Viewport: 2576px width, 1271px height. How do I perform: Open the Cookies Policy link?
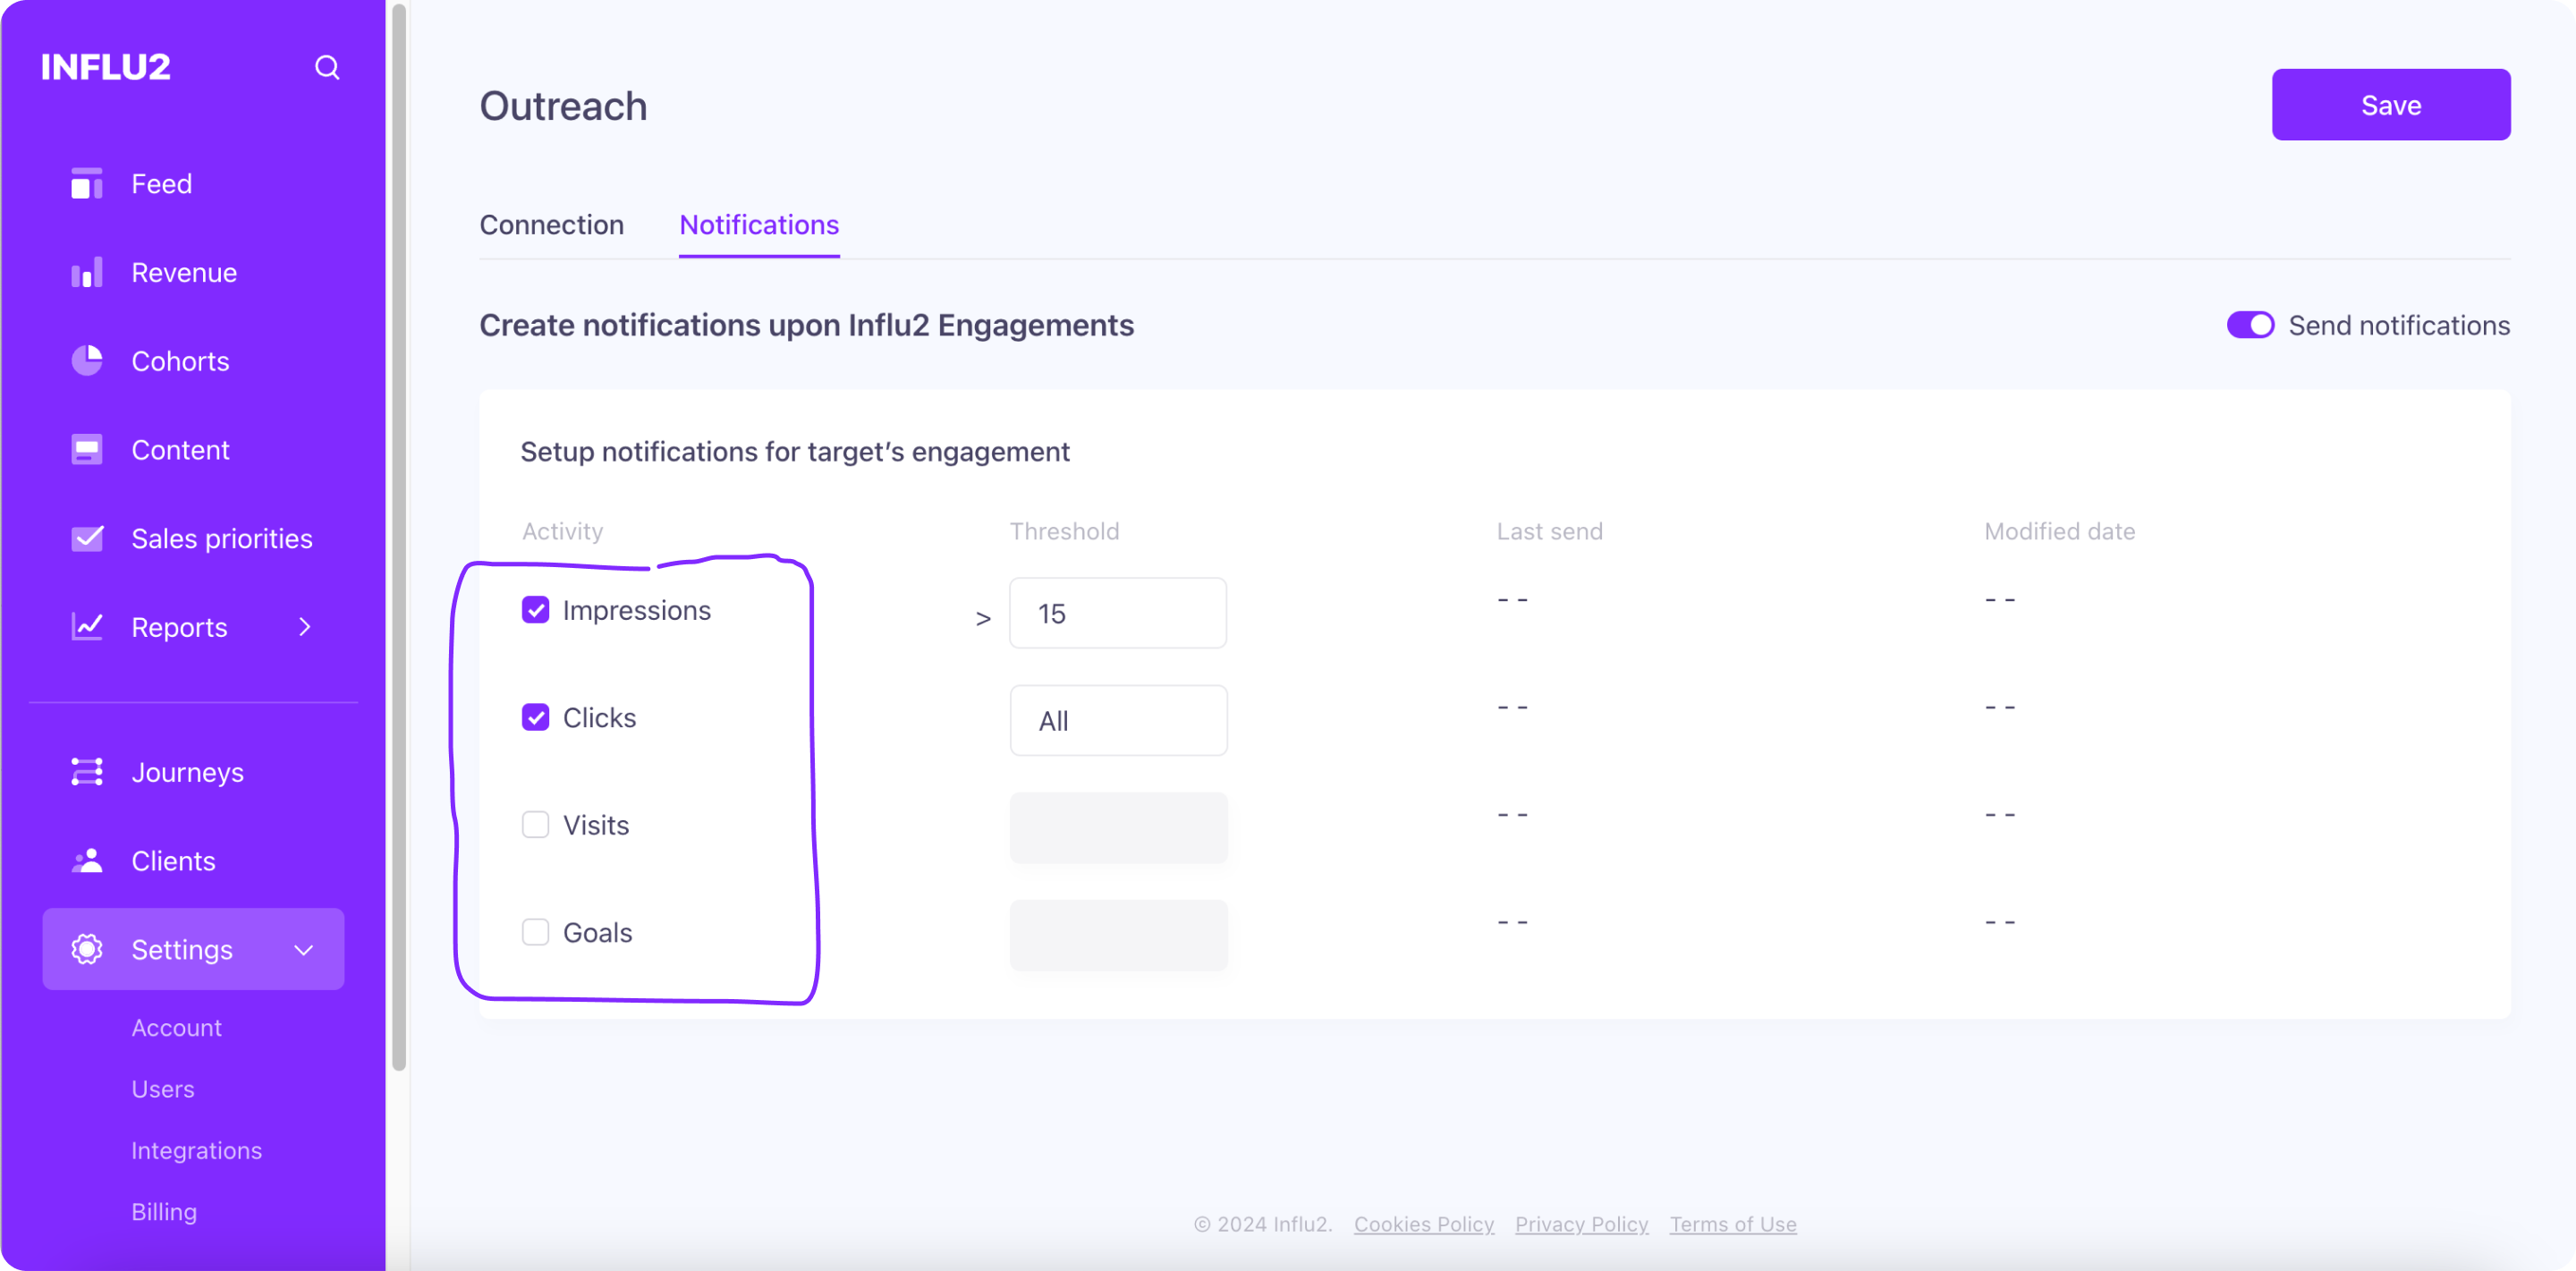click(1424, 1224)
